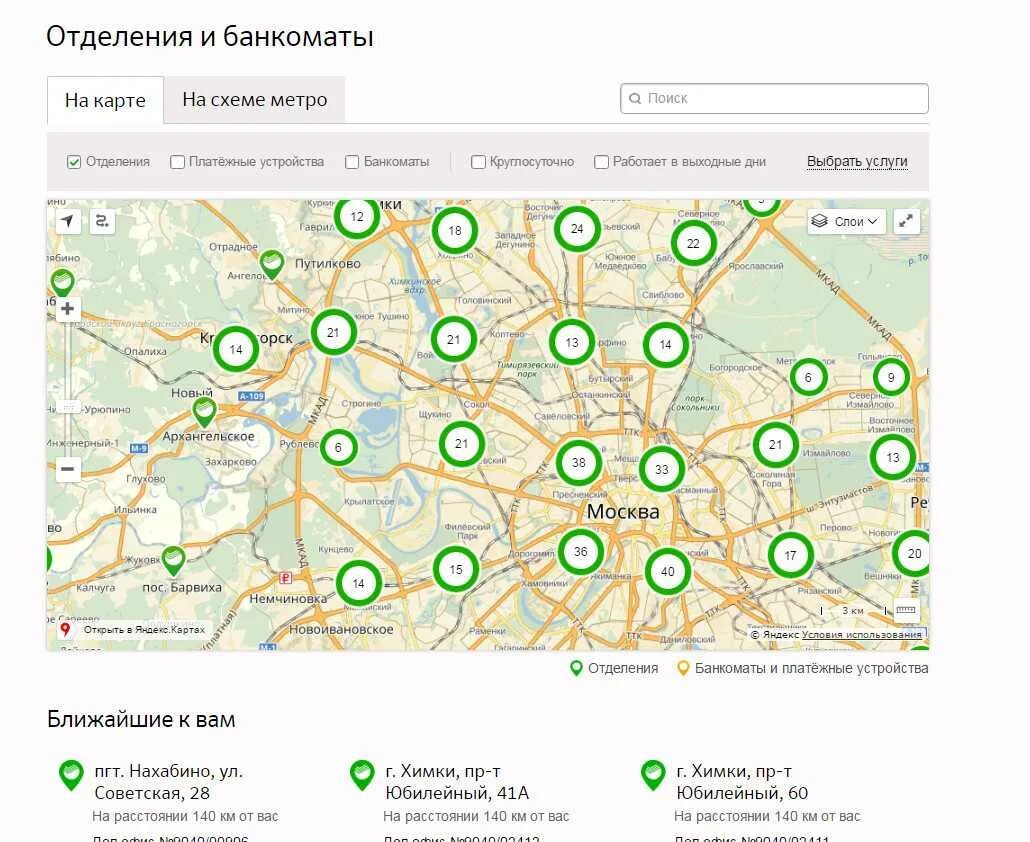Select the cluster marker showing 9

coord(891,378)
